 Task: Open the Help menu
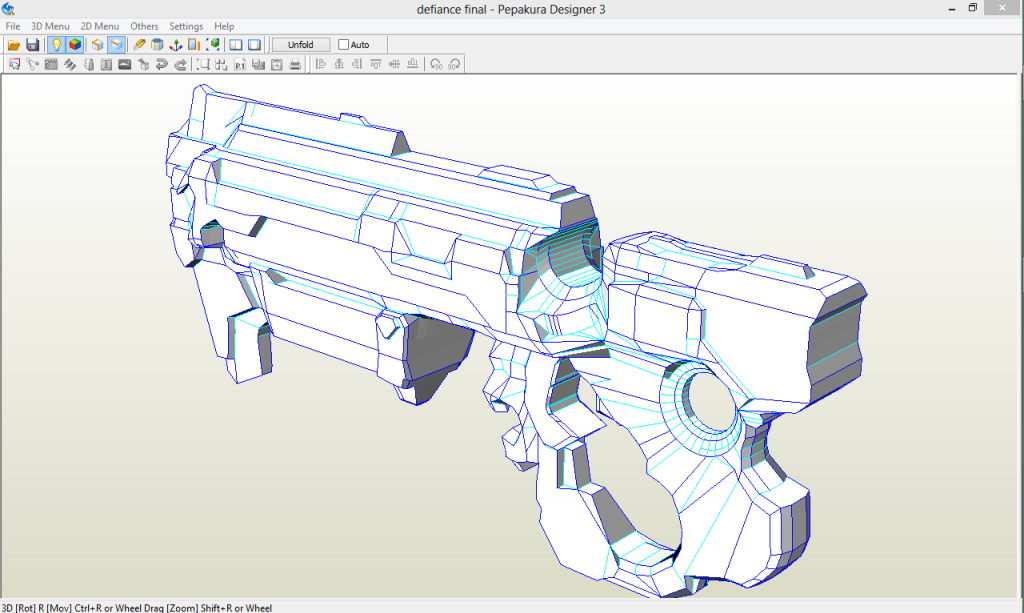click(x=224, y=26)
